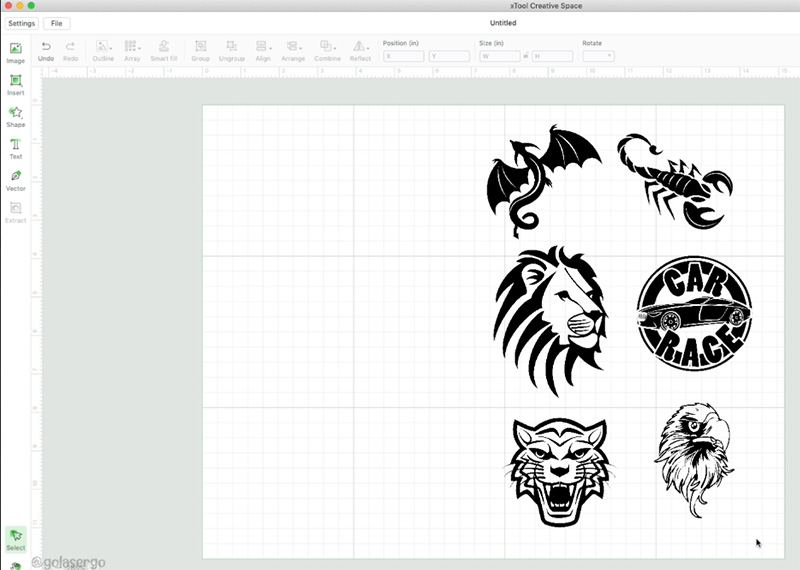Activate the Vector pen tool
Viewport: 800px width, 570px height.
point(16,177)
